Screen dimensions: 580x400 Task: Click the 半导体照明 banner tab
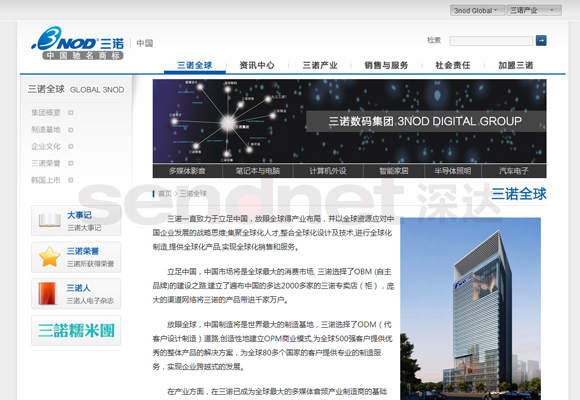[x=453, y=171]
